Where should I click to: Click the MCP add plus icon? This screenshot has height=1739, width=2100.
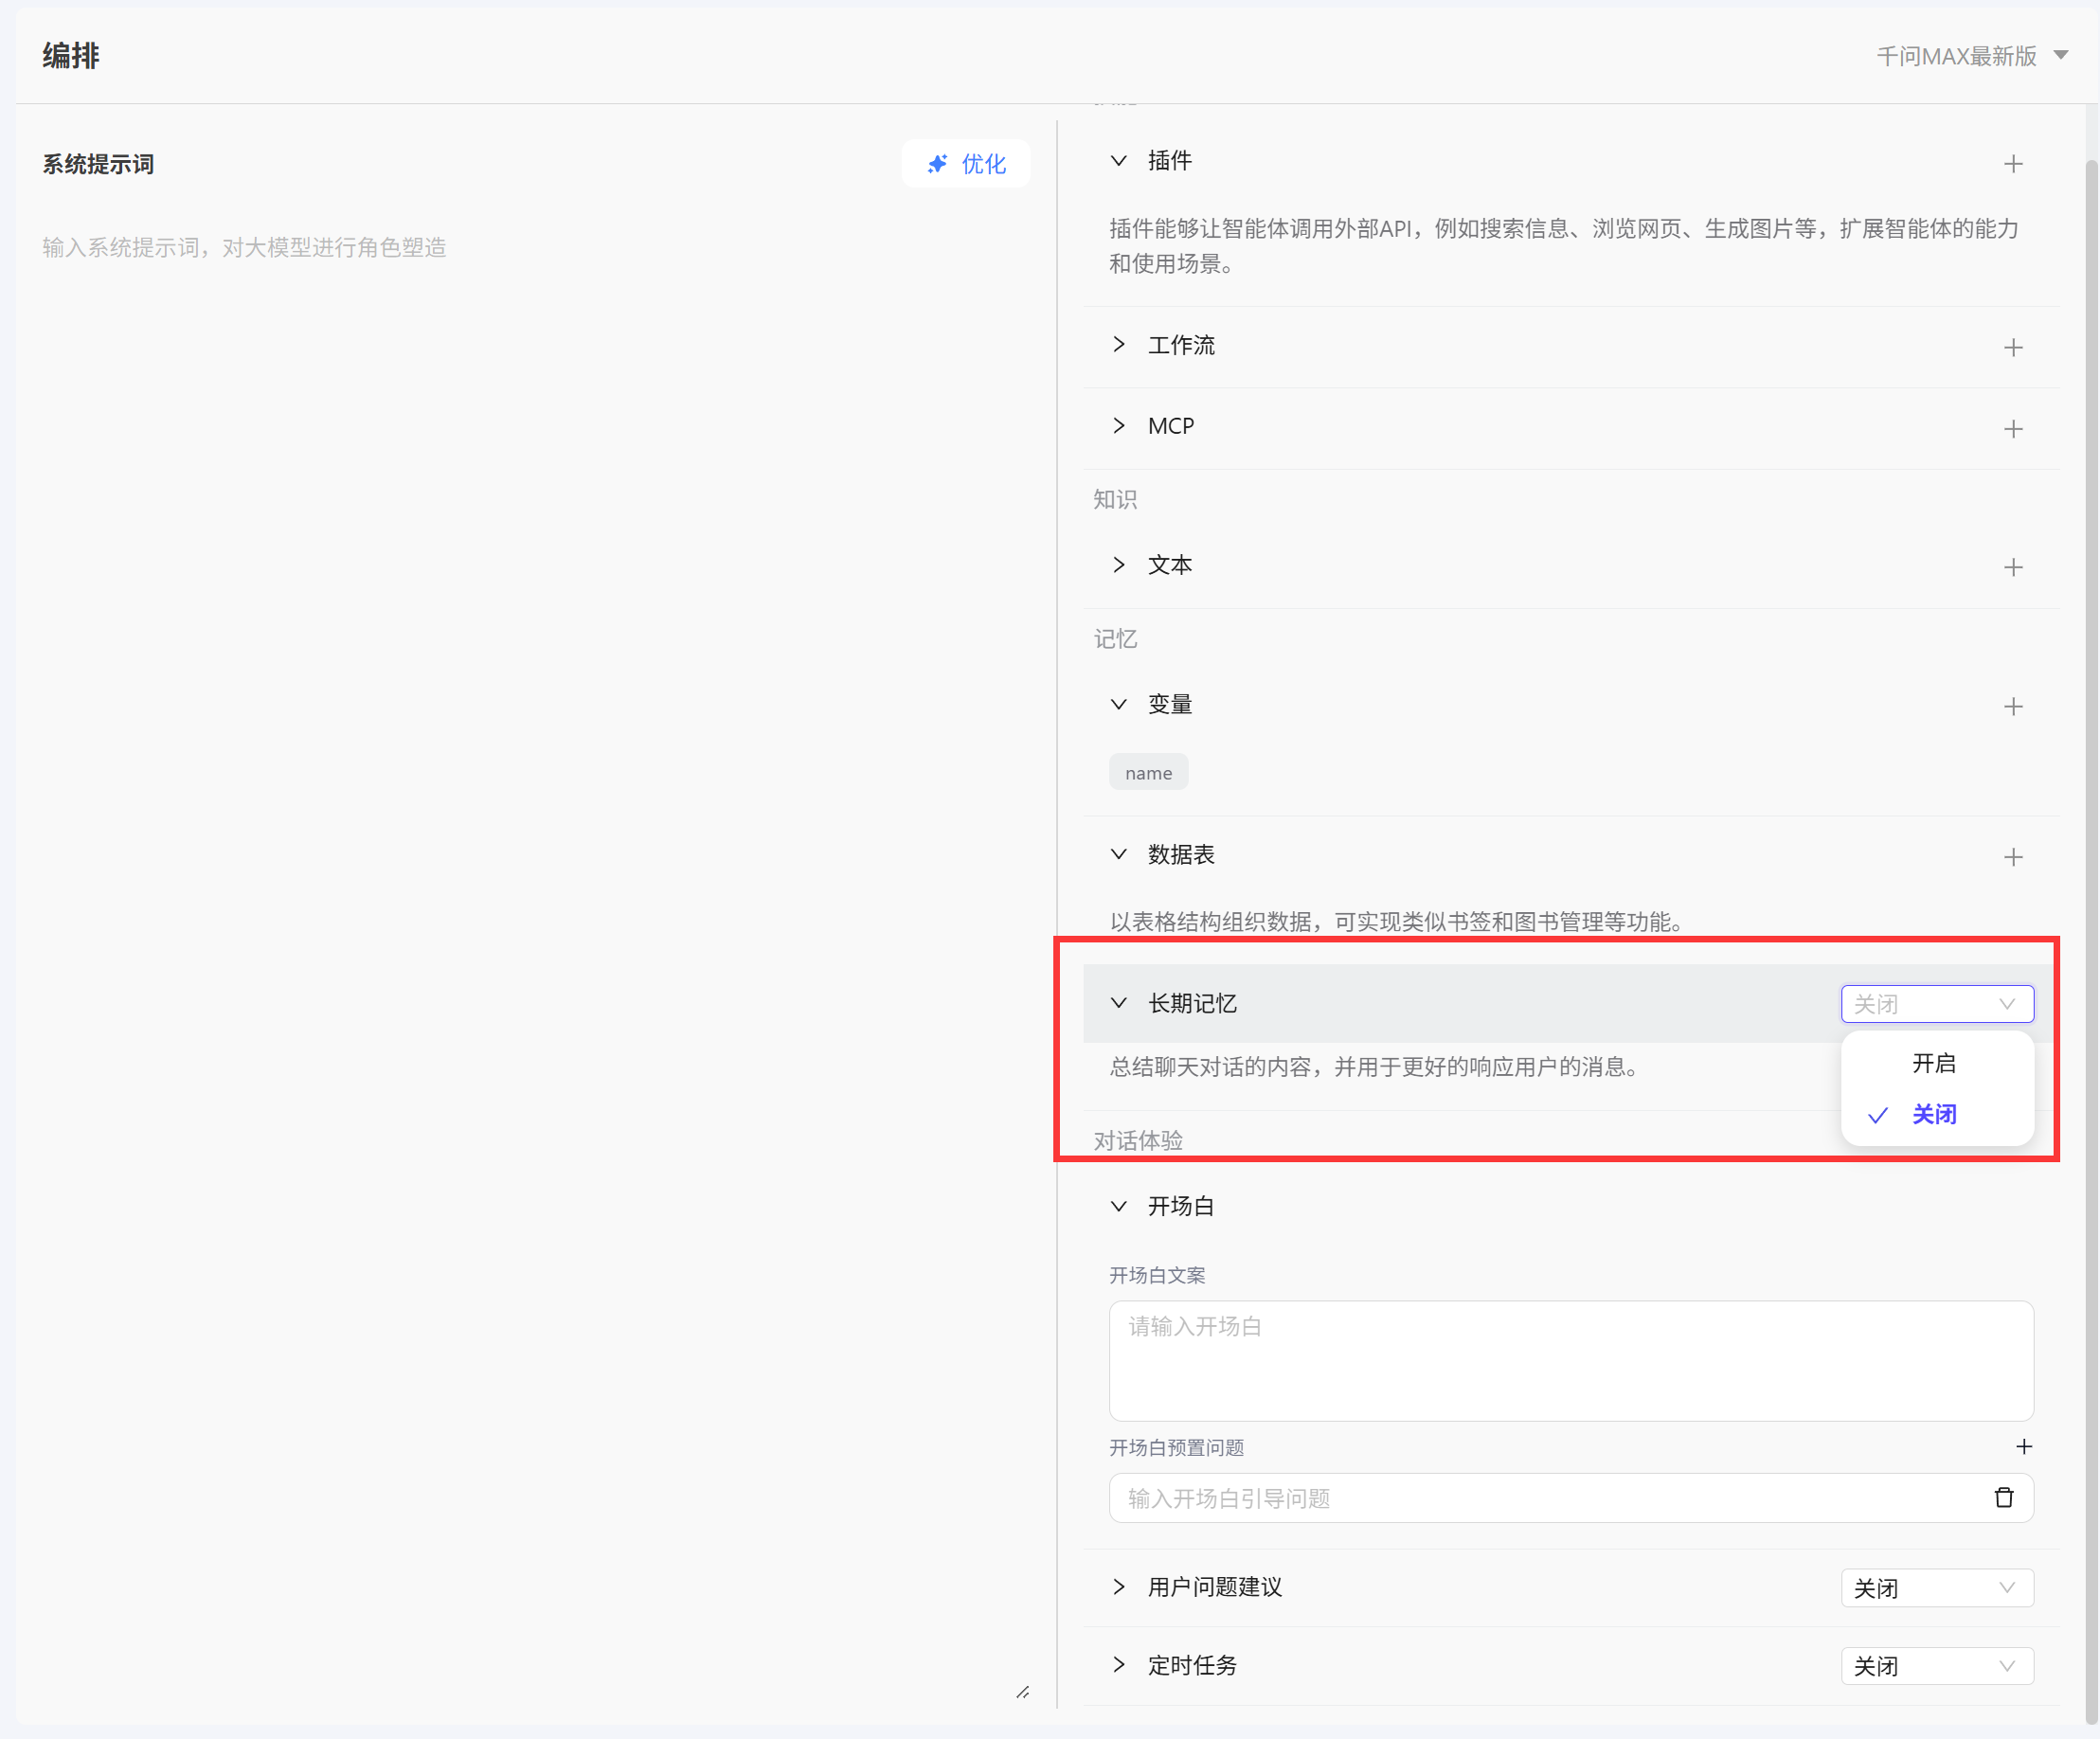(x=2013, y=429)
